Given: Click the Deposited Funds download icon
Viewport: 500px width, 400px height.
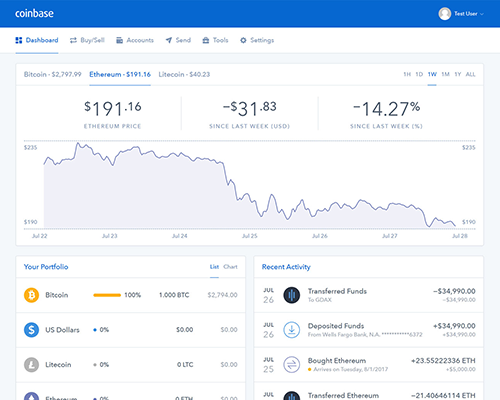Looking at the screenshot, I should click(x=291, y=330).
